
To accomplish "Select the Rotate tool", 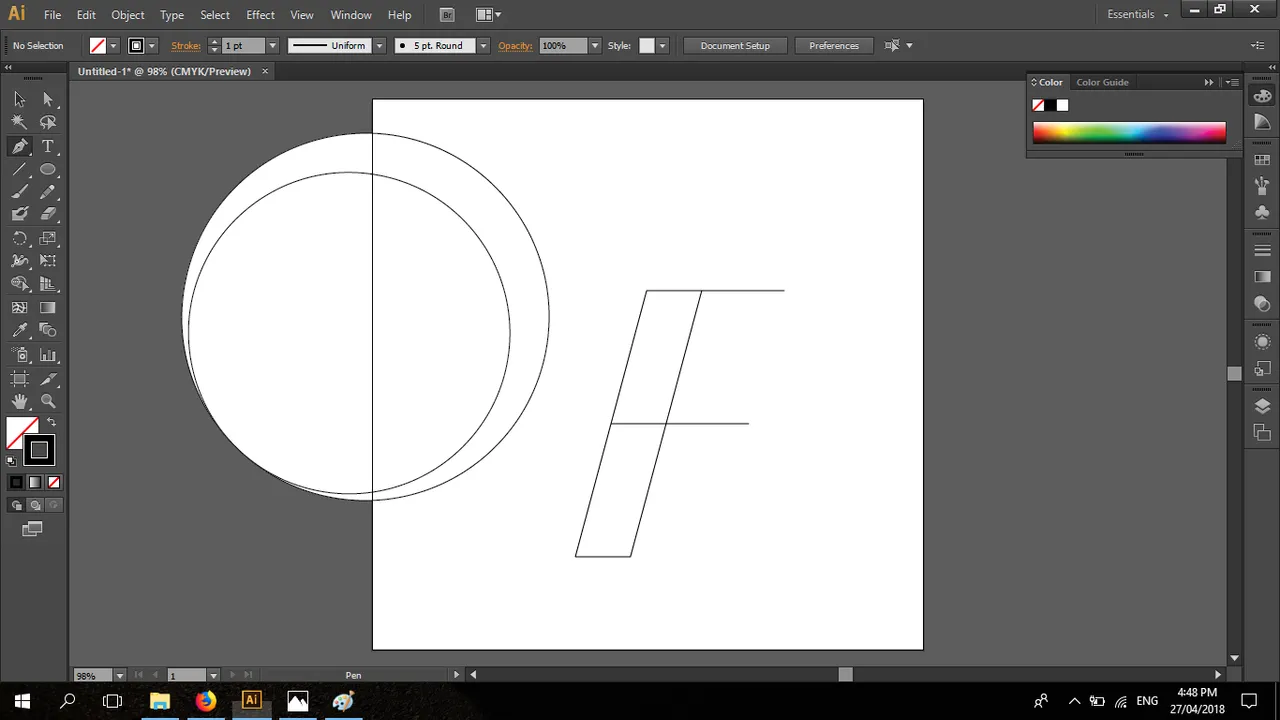I will pos(19,238).
